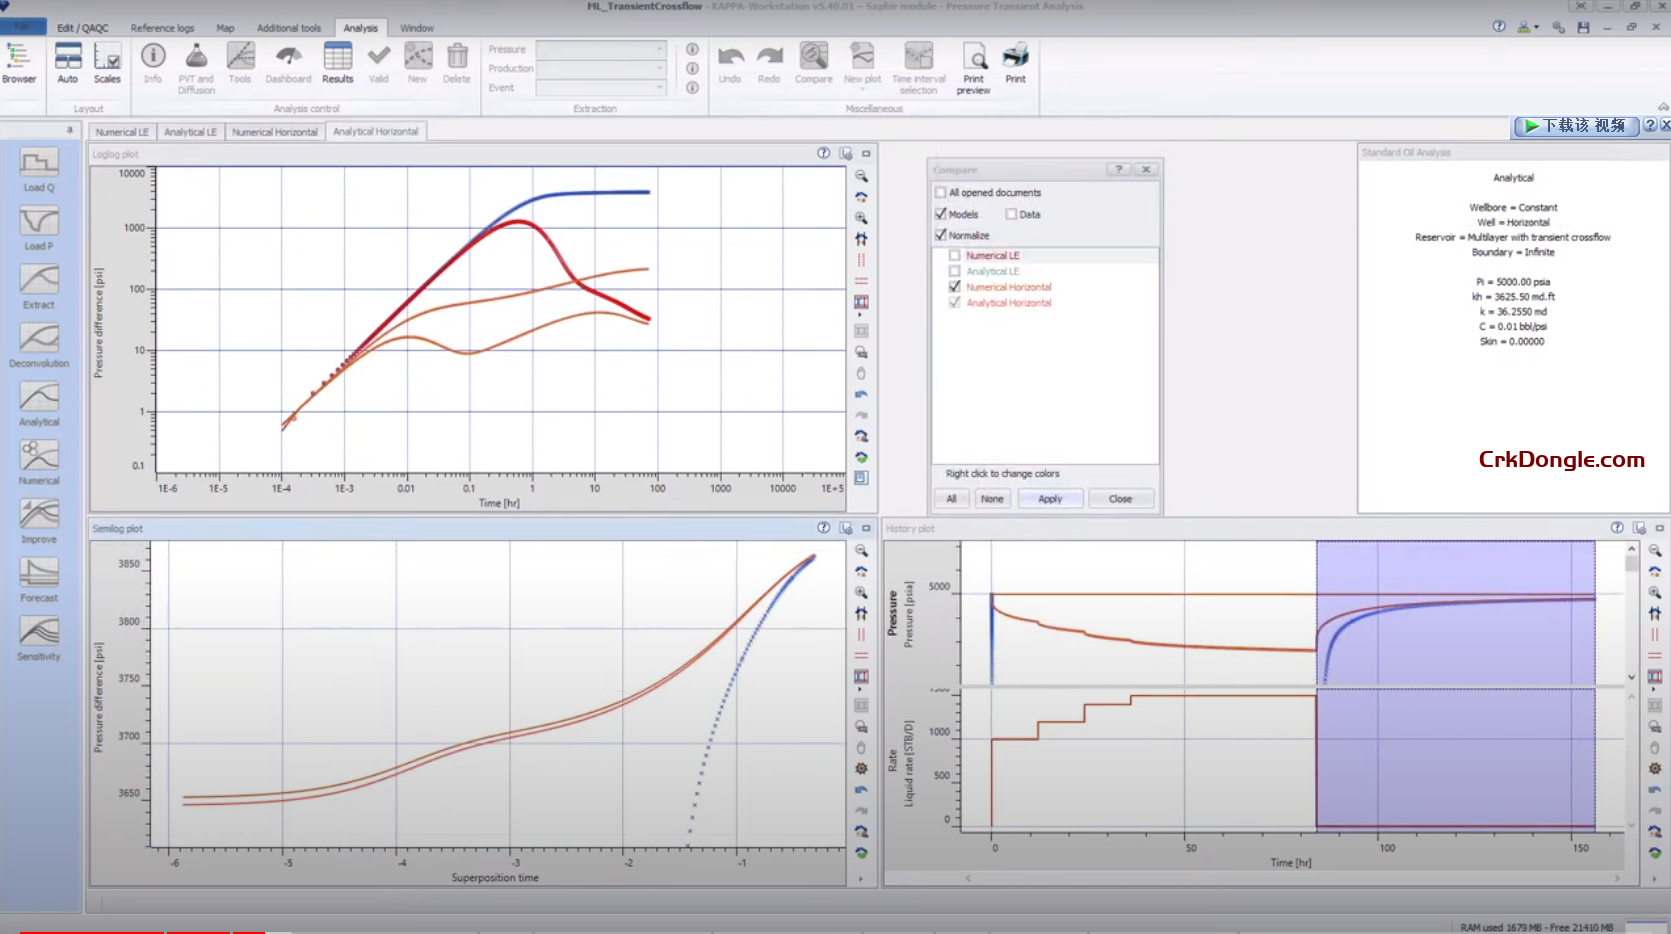Open the Additional tools ribbon tab
The image size is (1671, 934).
[289, 28]
